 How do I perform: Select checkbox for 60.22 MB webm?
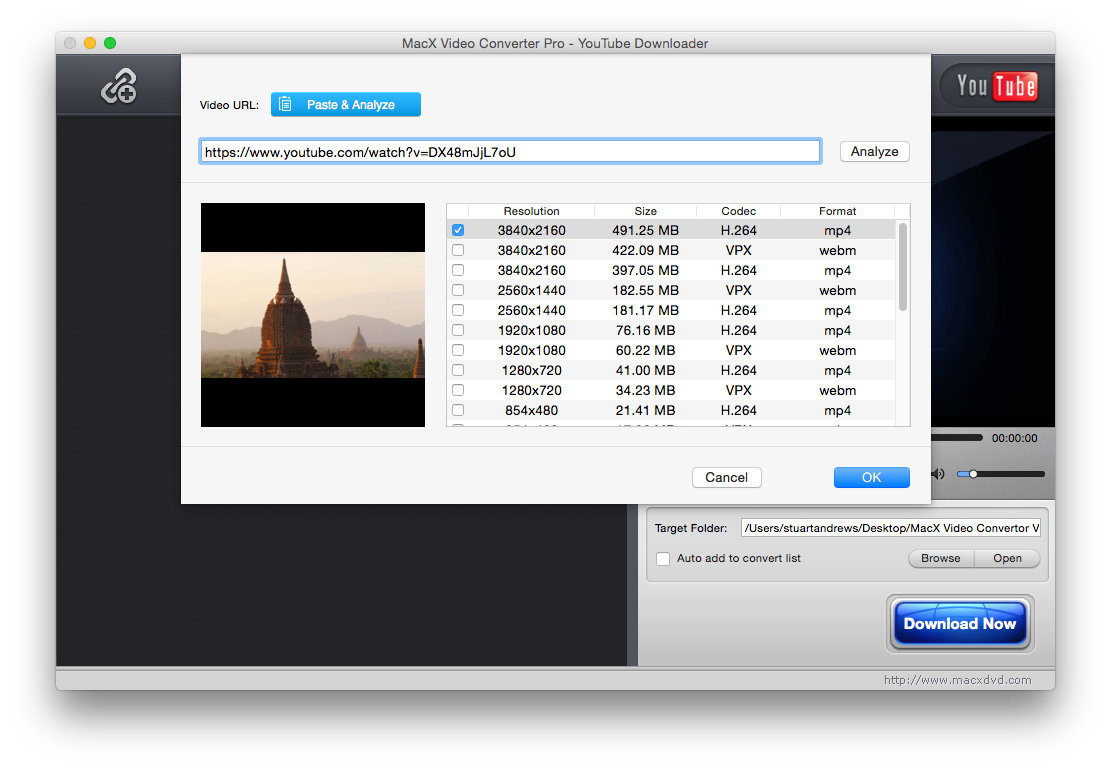point(458,350)
